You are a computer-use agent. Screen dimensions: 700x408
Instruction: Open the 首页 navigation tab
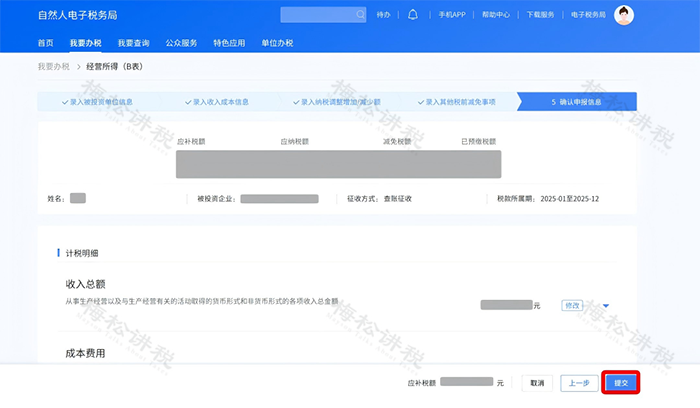coord(46,43)
